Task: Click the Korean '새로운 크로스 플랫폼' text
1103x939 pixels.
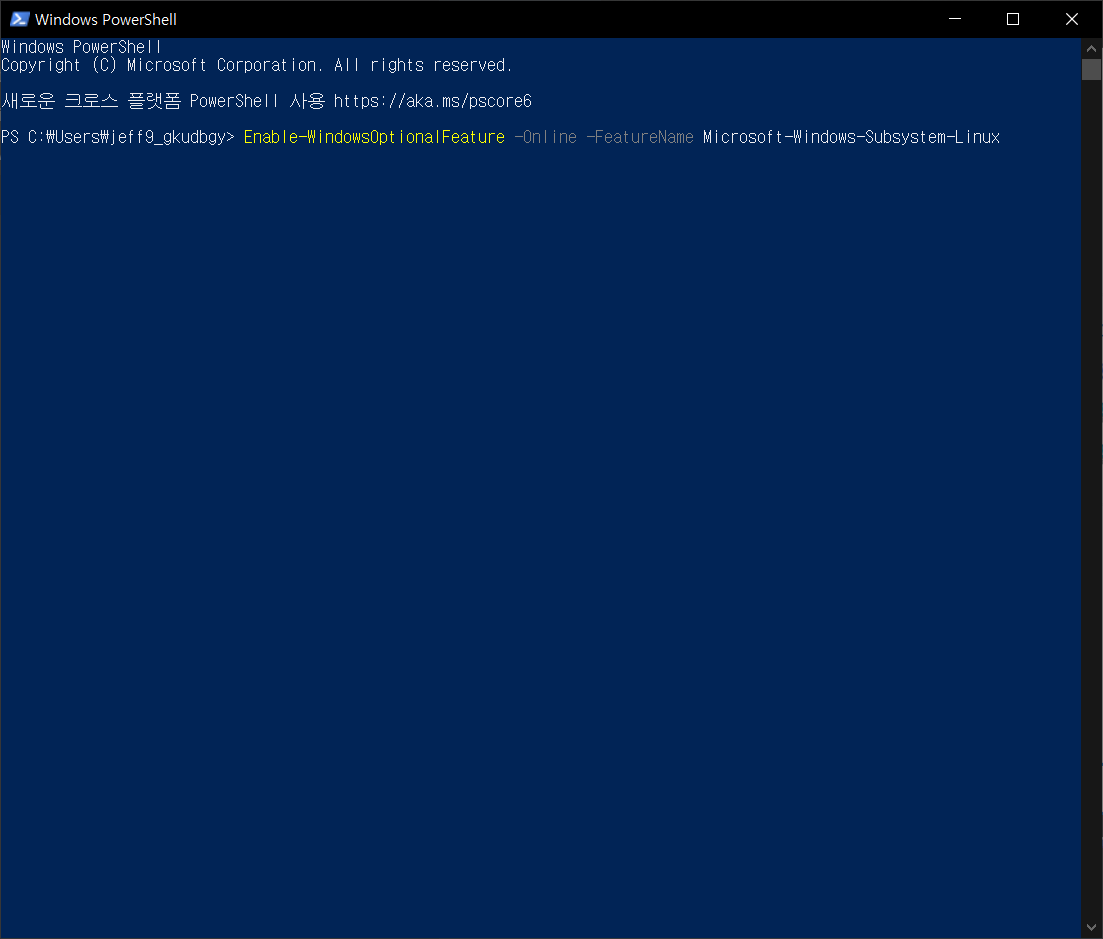Action: (x=91, y=101)
